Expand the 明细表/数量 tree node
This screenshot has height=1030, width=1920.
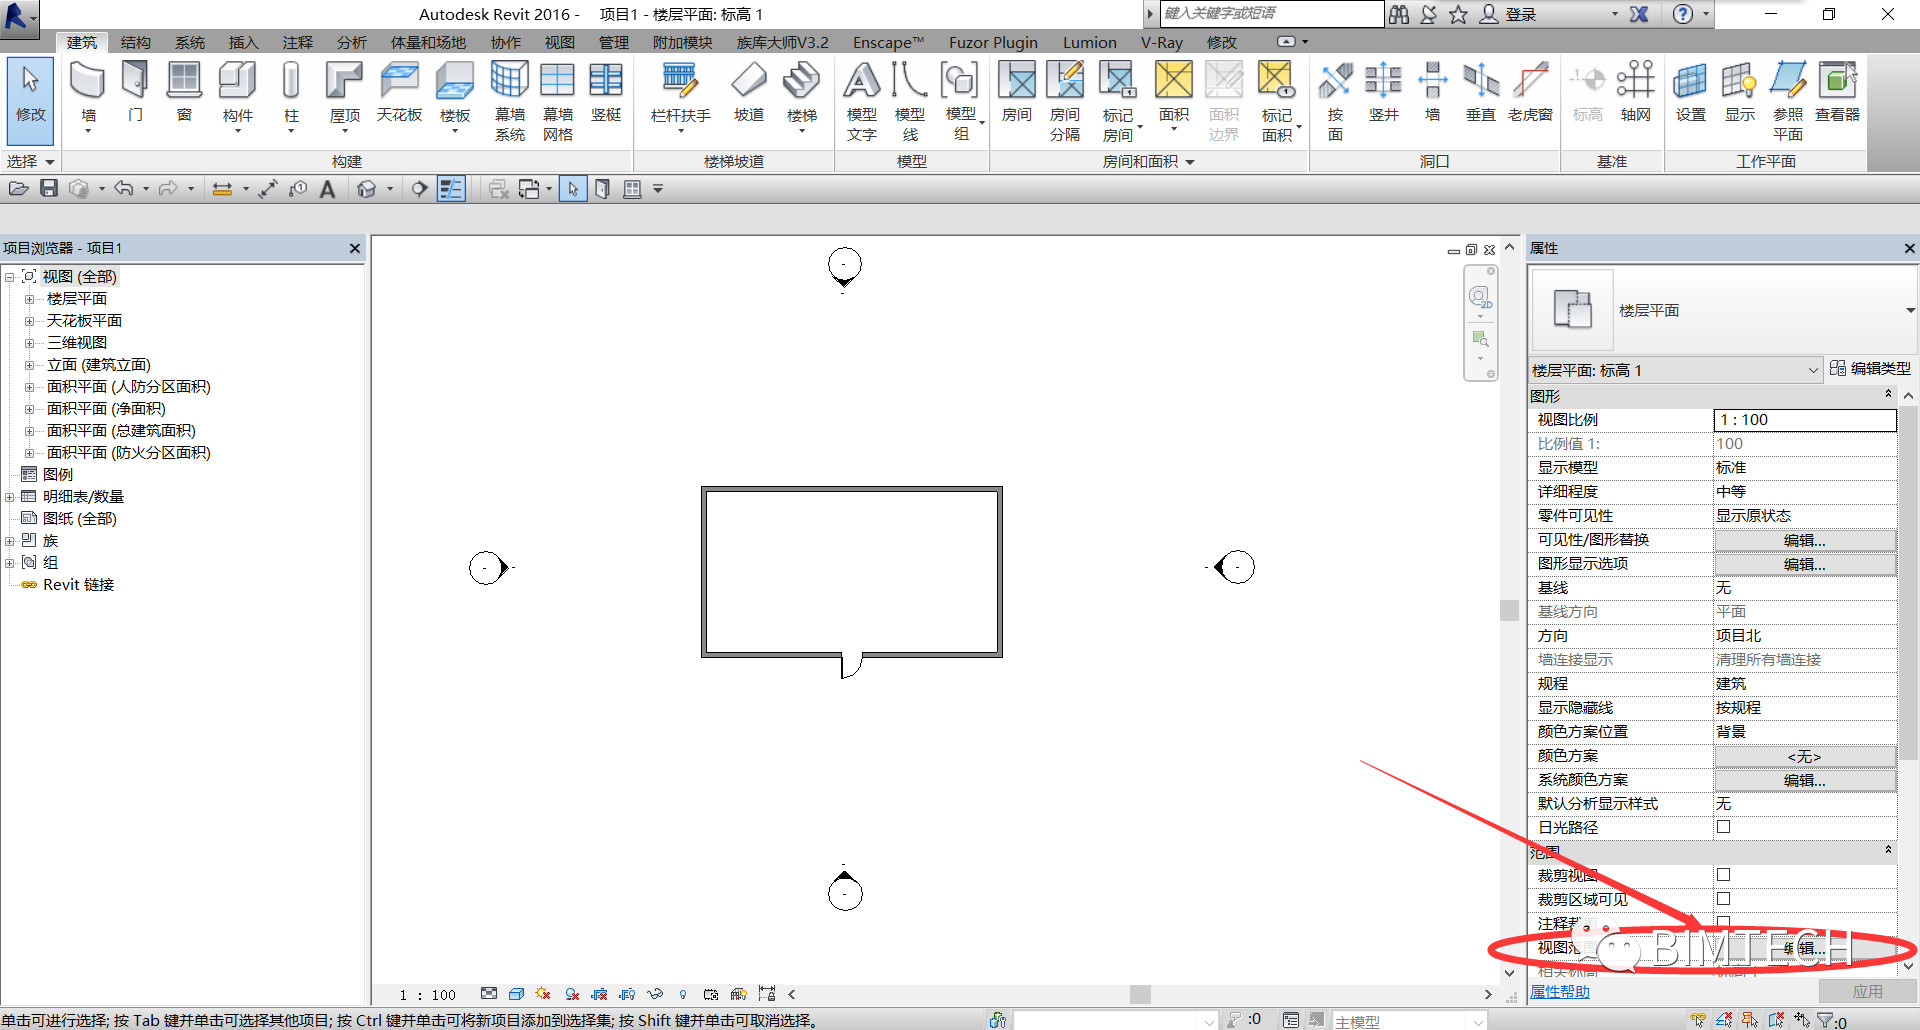coord(10,497)
